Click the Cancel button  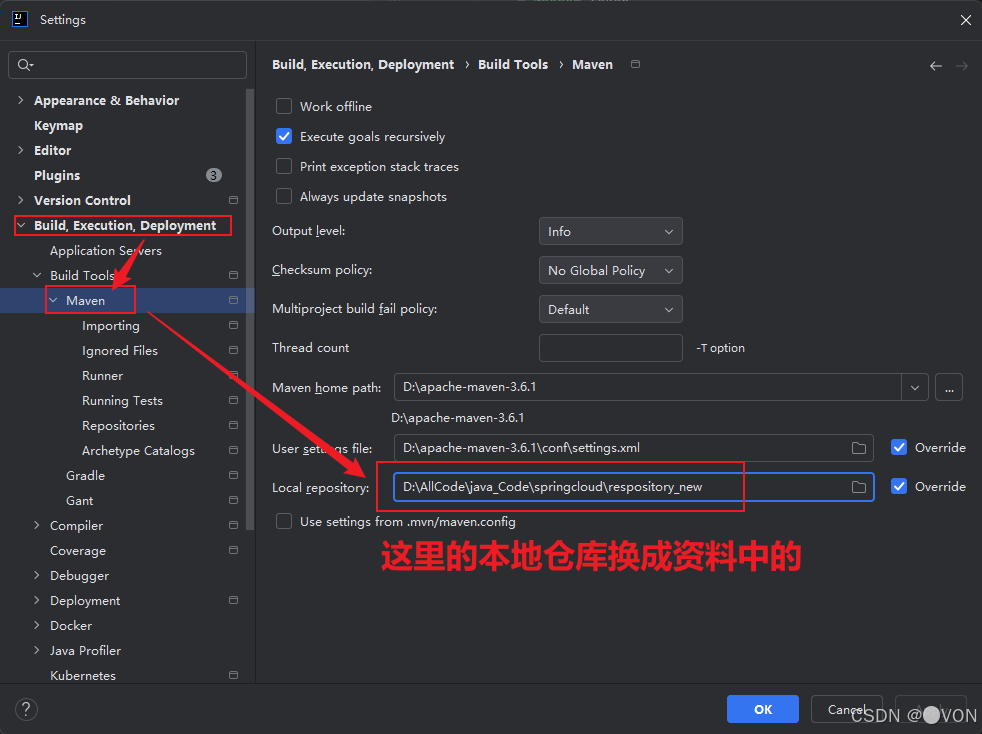(x=846, y=709)
